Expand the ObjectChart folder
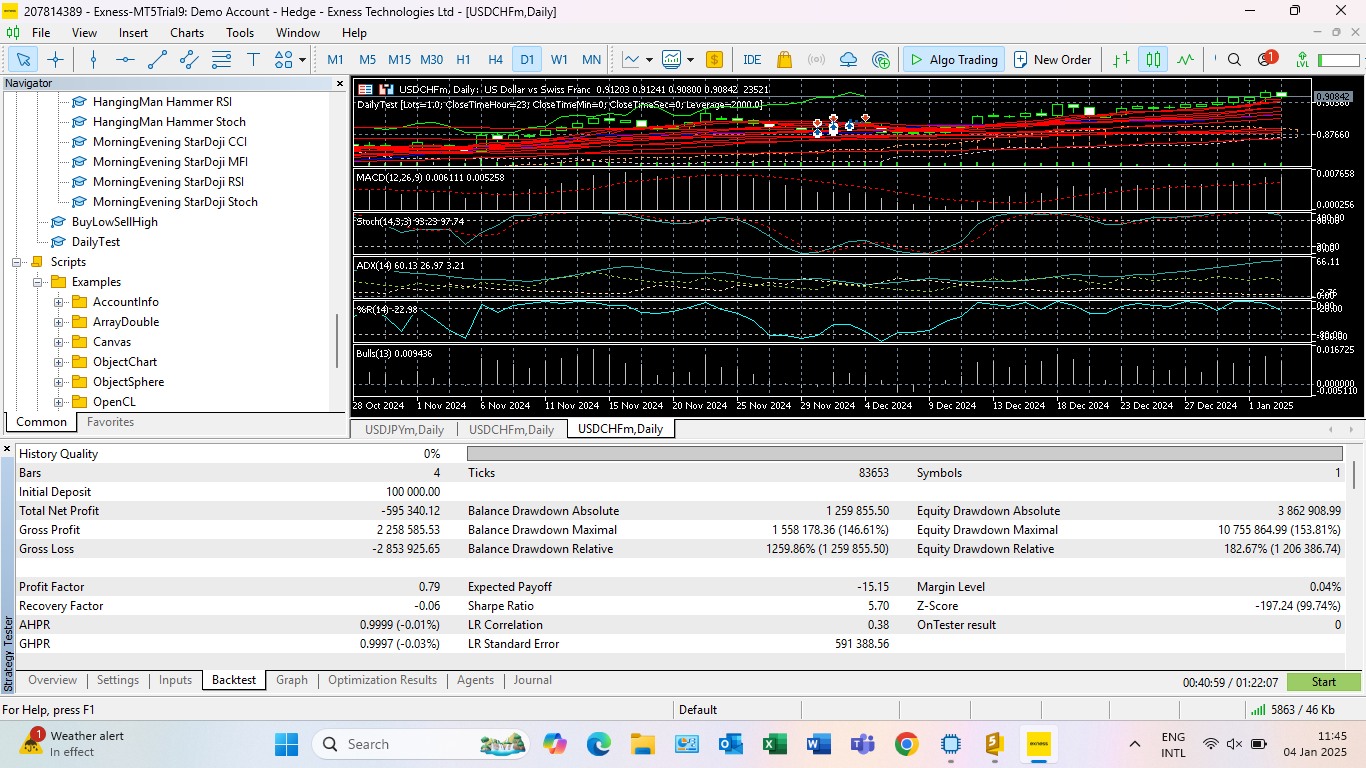This screenshot has height=768, width=1366. coord(59,362)
